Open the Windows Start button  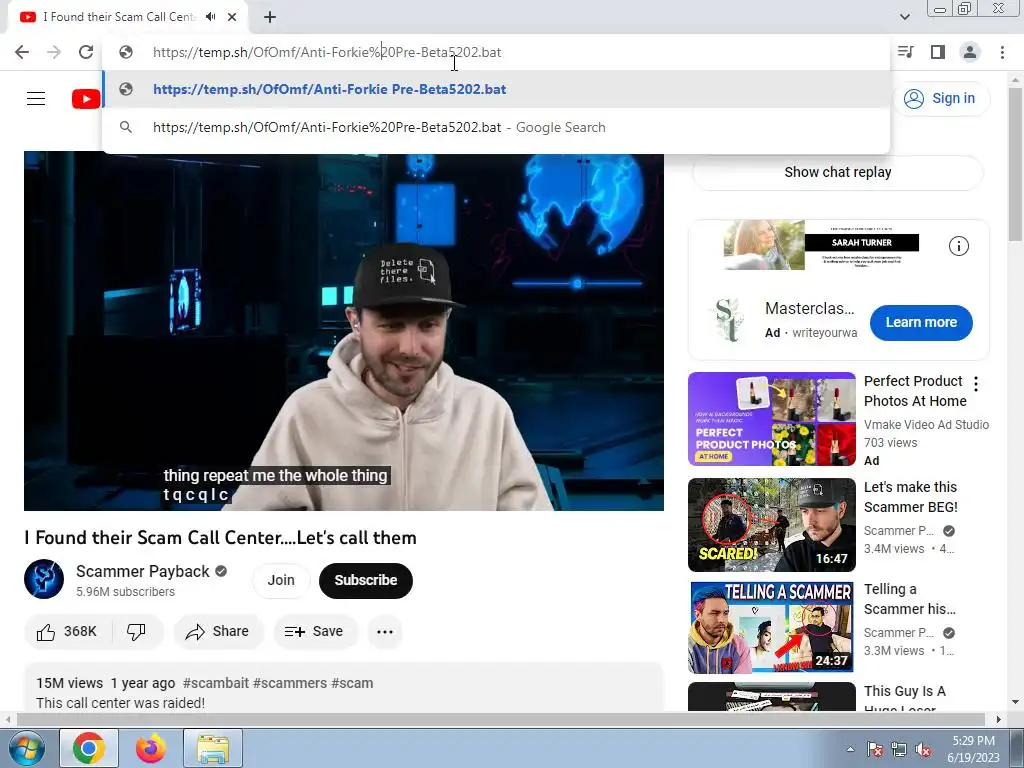[27, 748]
